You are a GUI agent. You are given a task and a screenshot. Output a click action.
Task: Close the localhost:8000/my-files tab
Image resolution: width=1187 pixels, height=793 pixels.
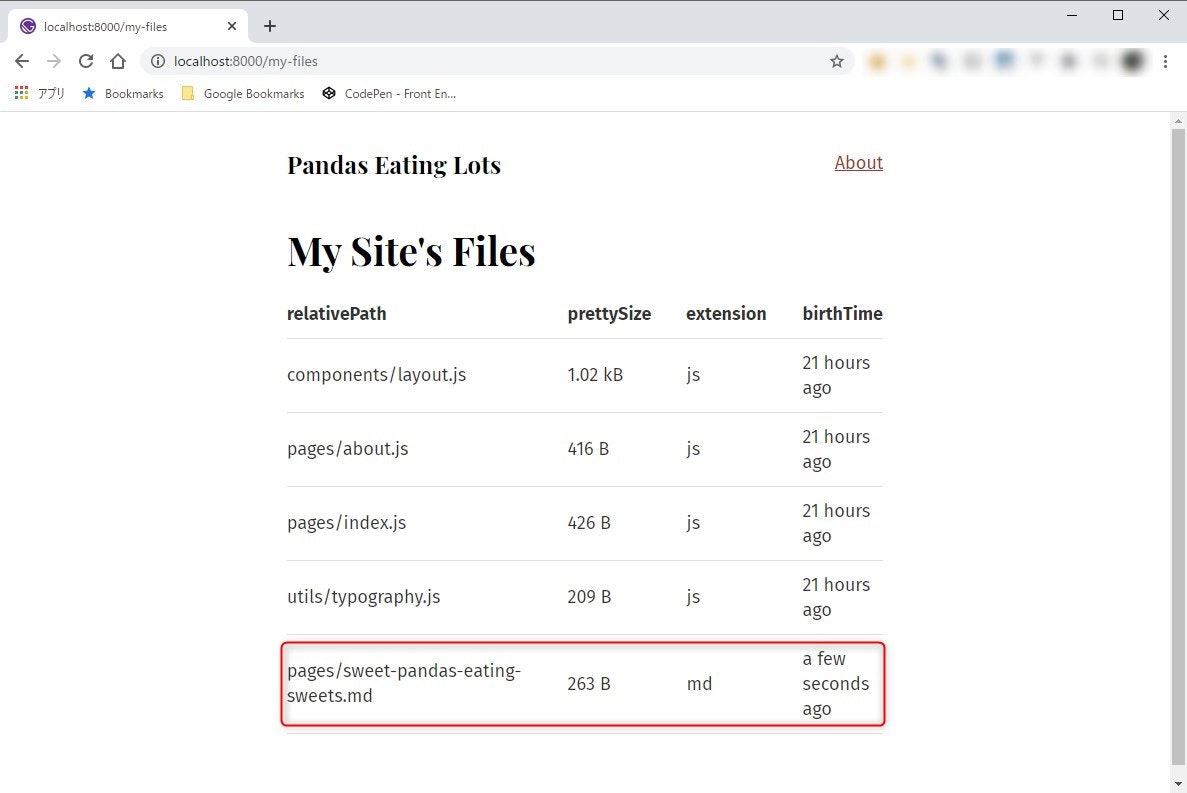tap(232, 26)
